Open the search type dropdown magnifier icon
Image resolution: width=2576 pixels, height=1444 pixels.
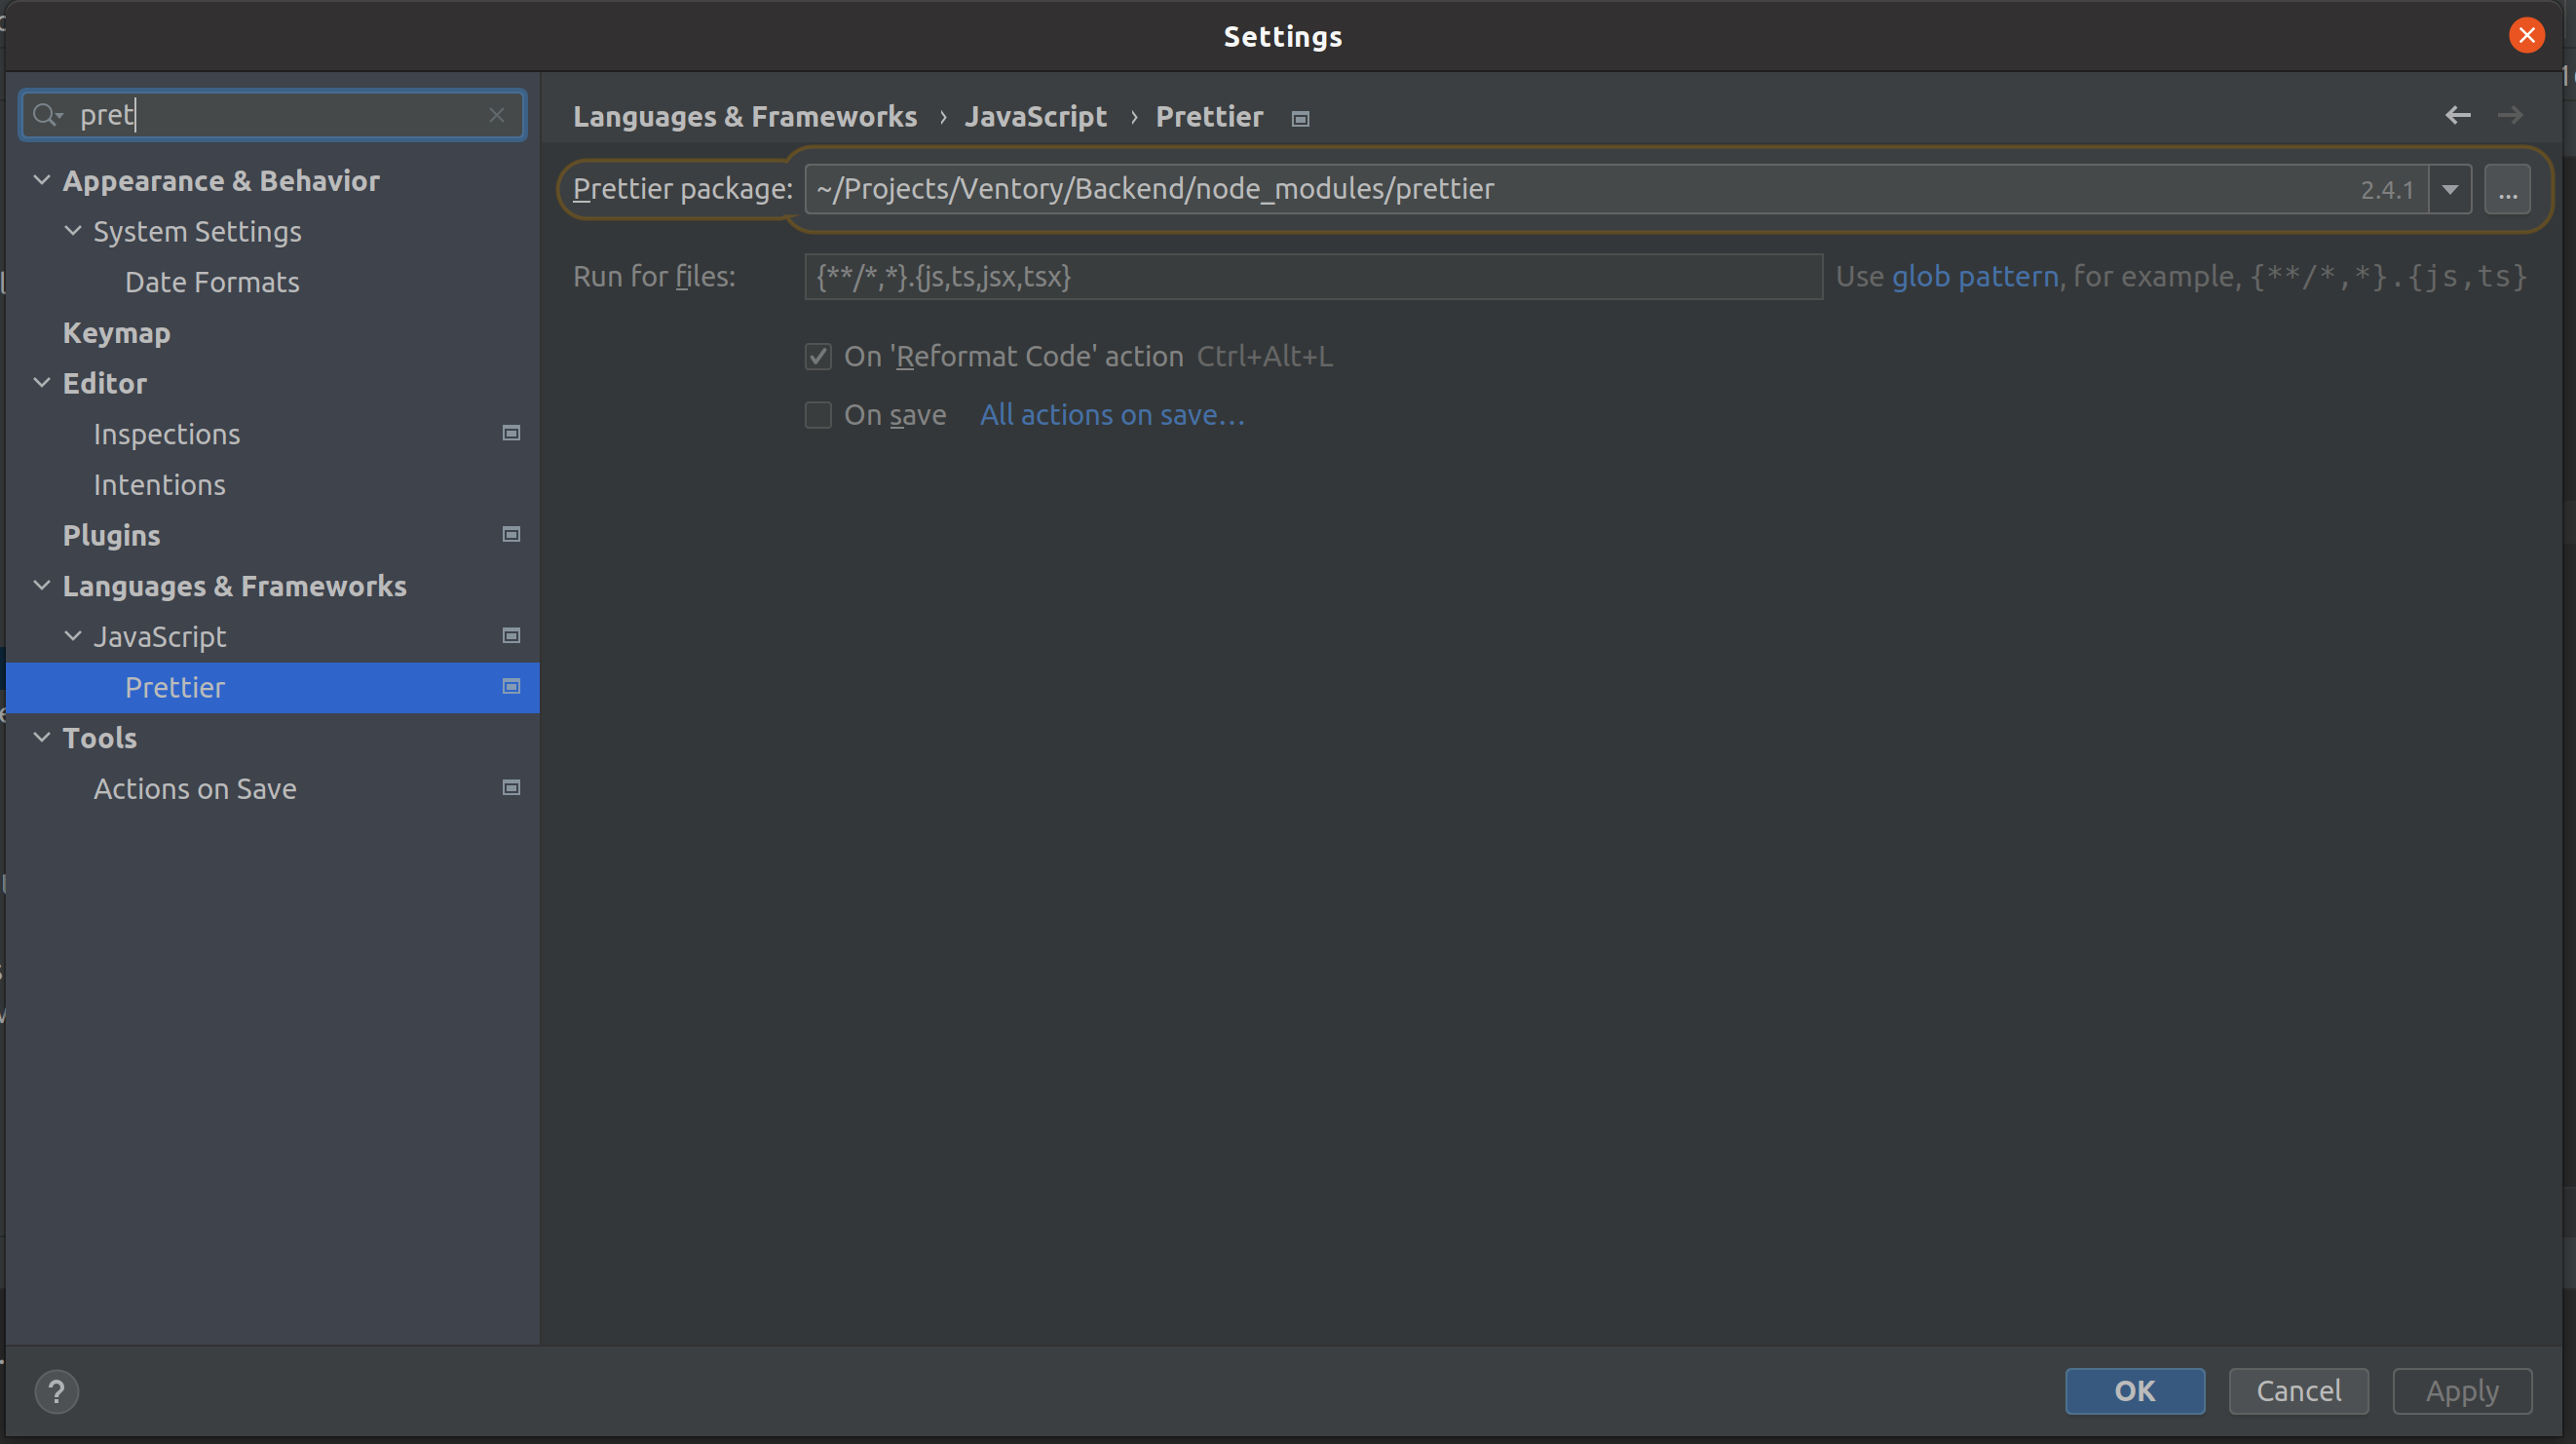coord(45,114)
